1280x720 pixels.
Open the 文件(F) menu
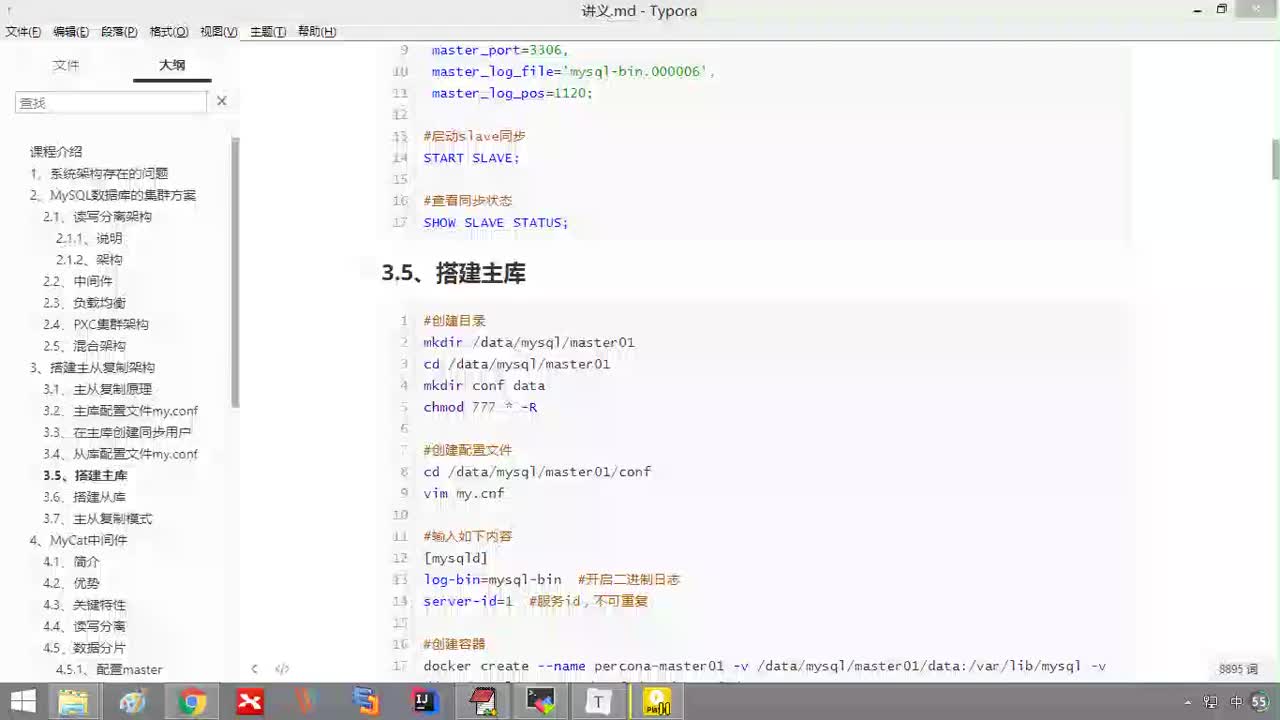23,31
